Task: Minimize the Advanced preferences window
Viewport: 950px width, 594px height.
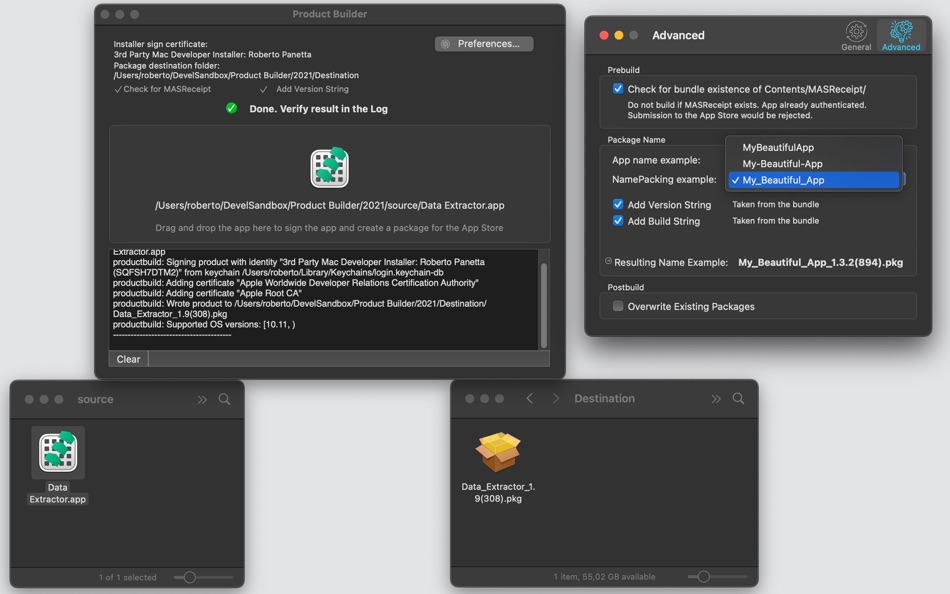Action: click(x=619, y=35)
